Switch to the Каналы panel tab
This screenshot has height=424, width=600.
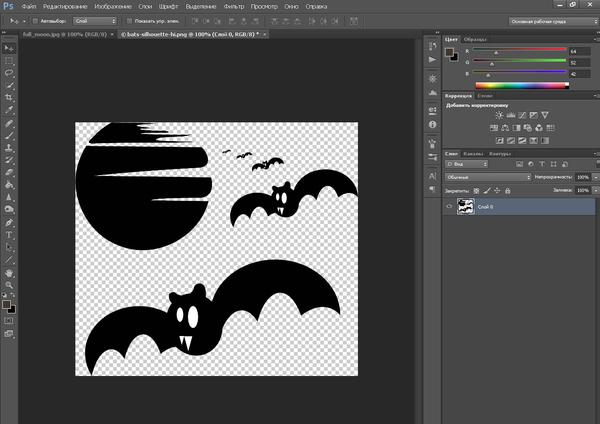coord(472,153)
